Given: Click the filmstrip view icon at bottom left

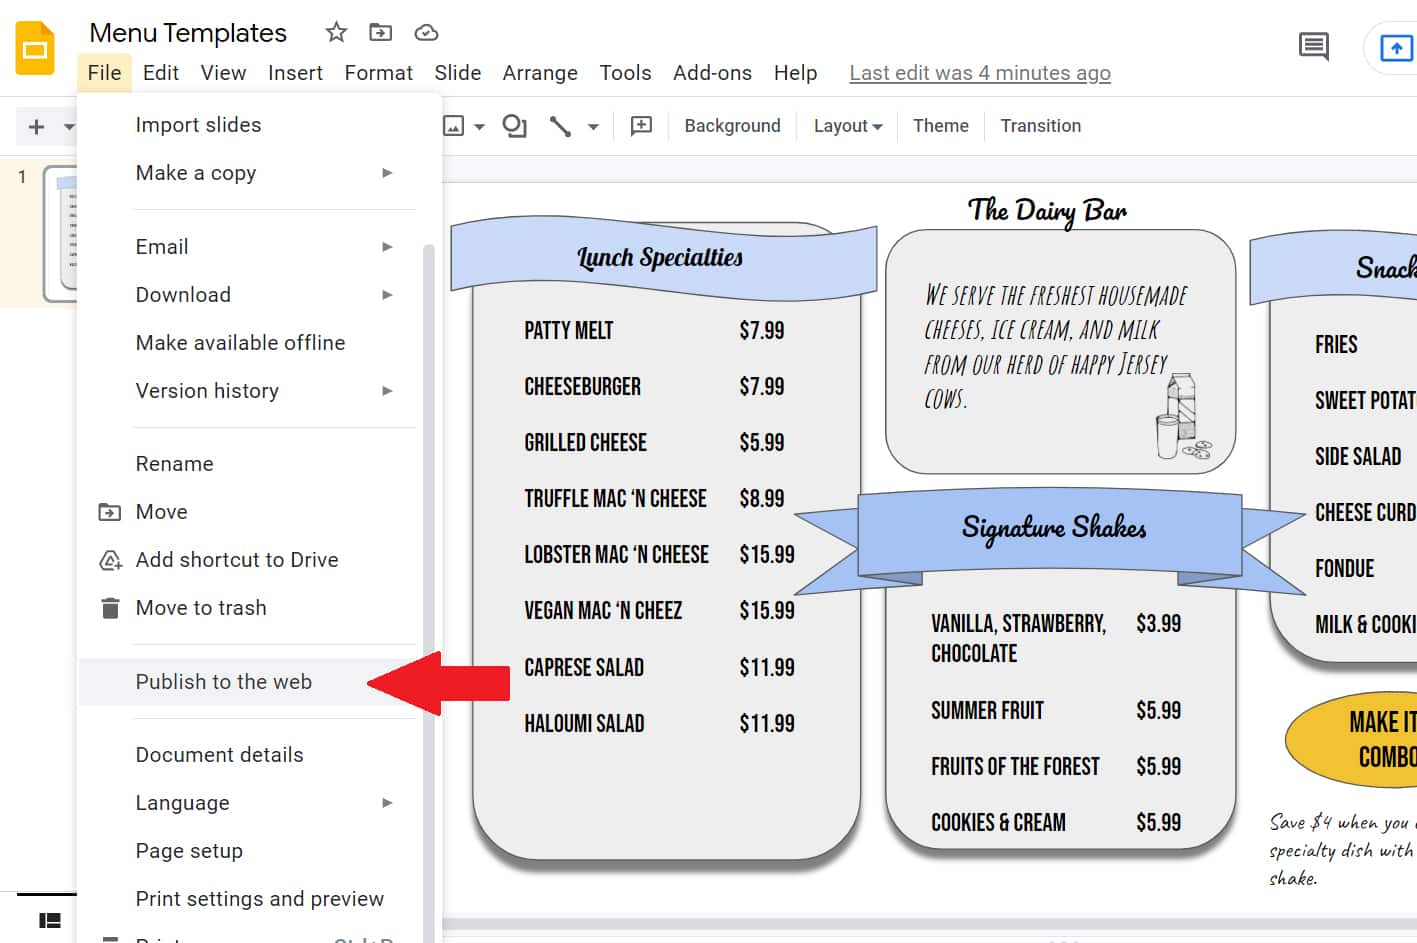Looking at the screenshot, I should point(50,920).
